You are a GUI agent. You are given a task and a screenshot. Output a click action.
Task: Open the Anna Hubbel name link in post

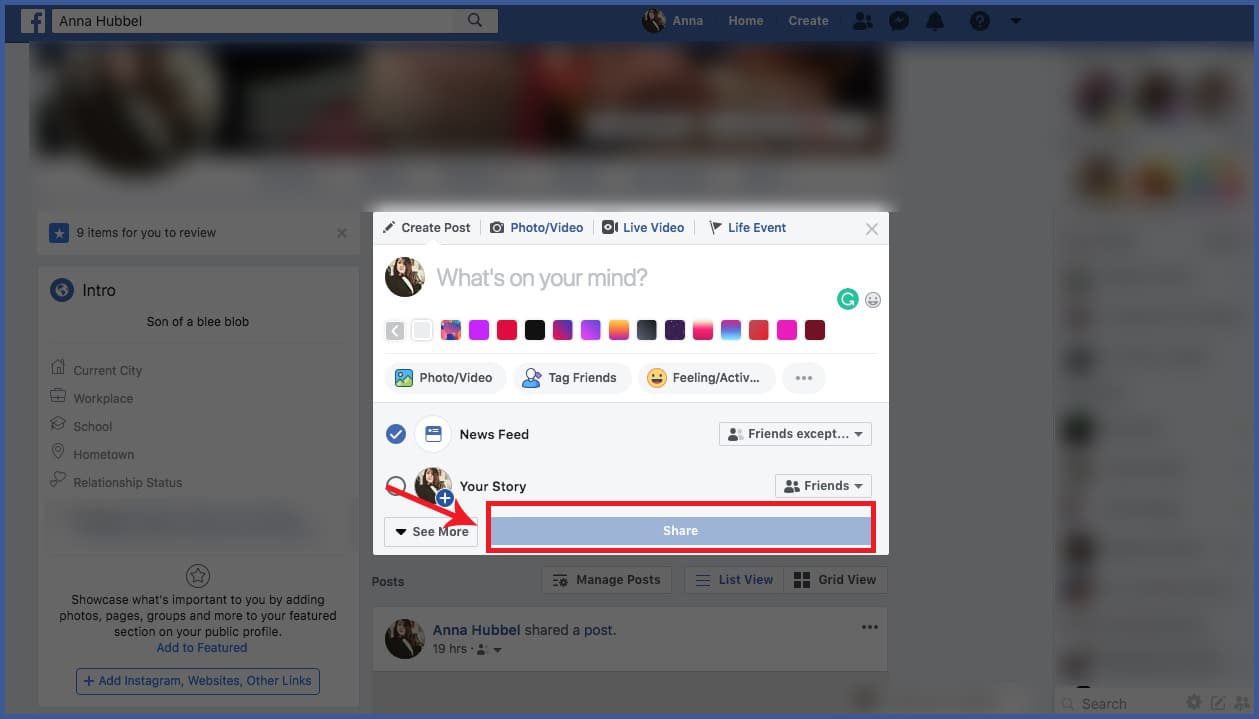point(476,630)
